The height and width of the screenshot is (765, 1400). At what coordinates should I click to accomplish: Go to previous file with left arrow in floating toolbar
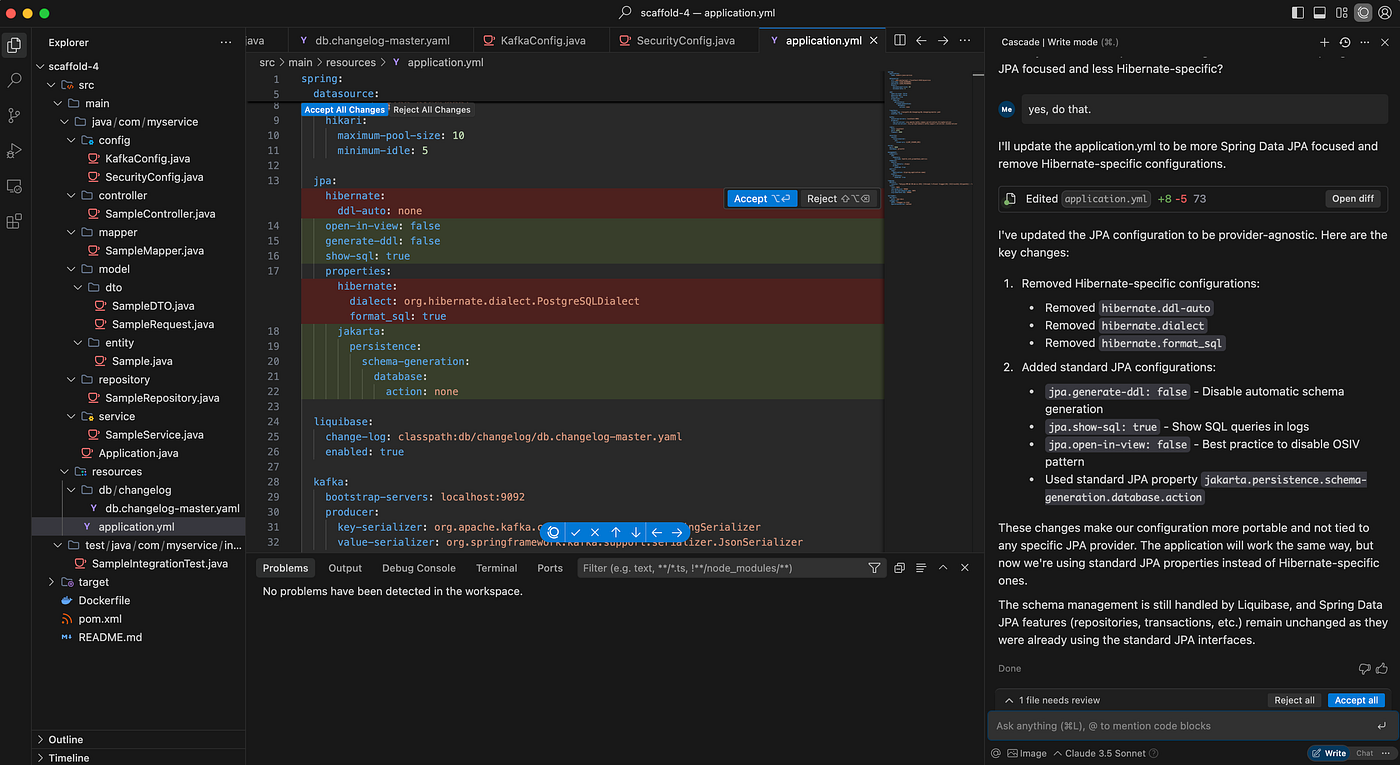657,533
